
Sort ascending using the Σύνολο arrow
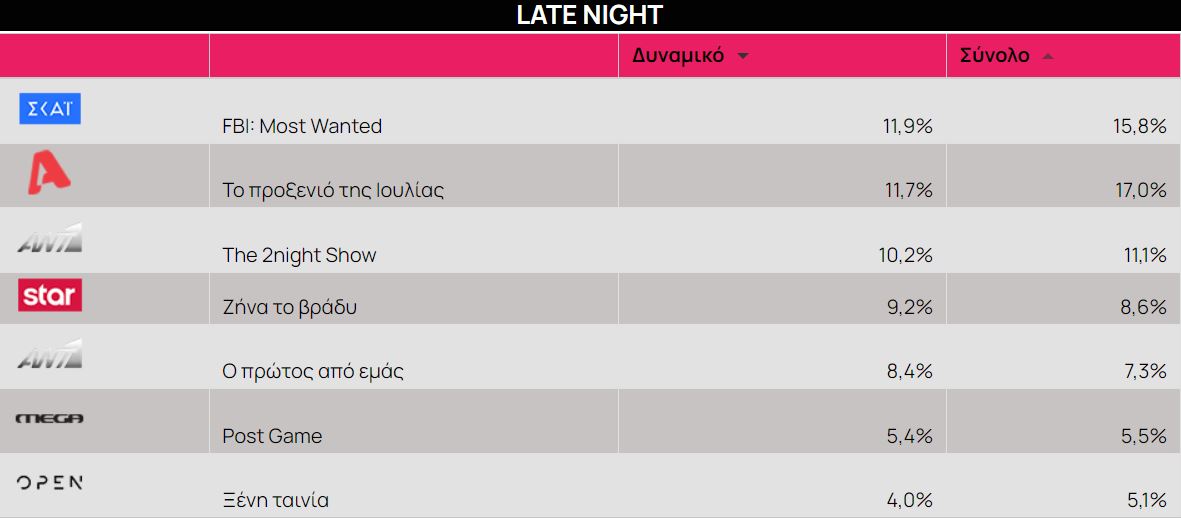(1048, 56)
